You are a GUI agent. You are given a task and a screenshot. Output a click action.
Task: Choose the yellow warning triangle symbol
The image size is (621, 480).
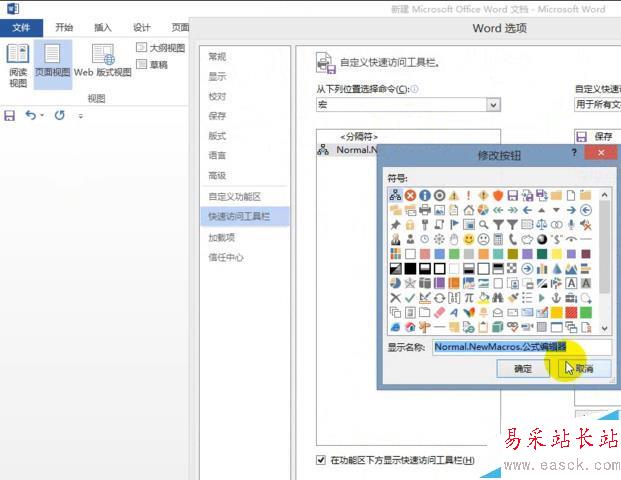coord(454,195)
